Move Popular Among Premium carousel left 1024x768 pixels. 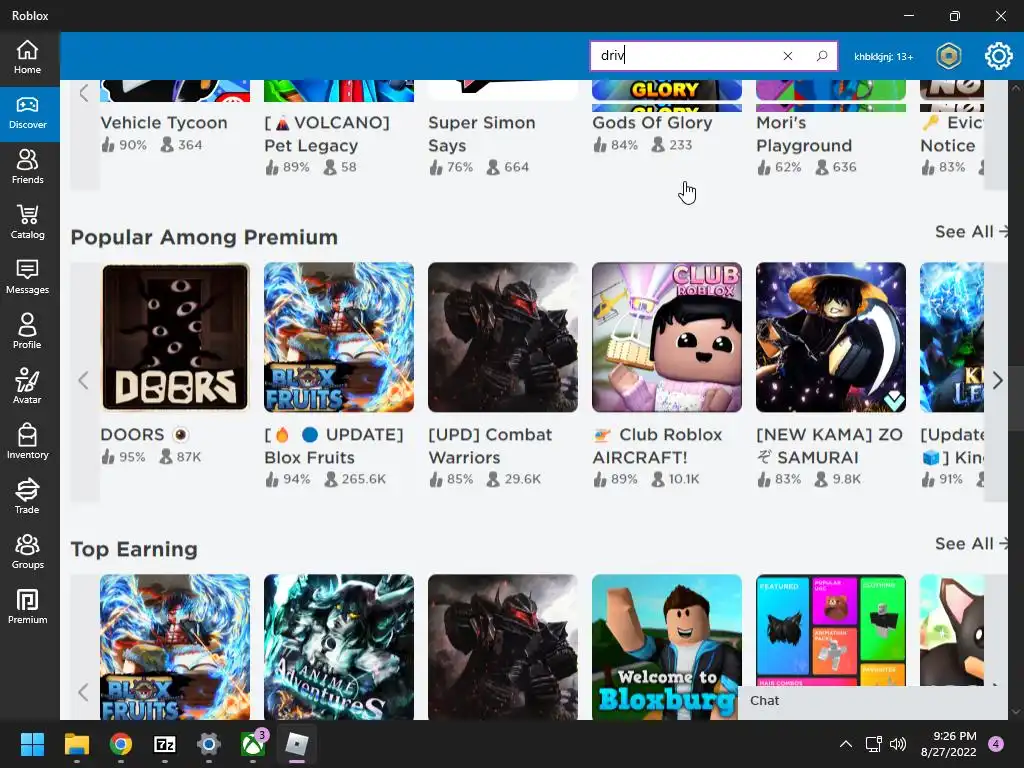[84, 380]
